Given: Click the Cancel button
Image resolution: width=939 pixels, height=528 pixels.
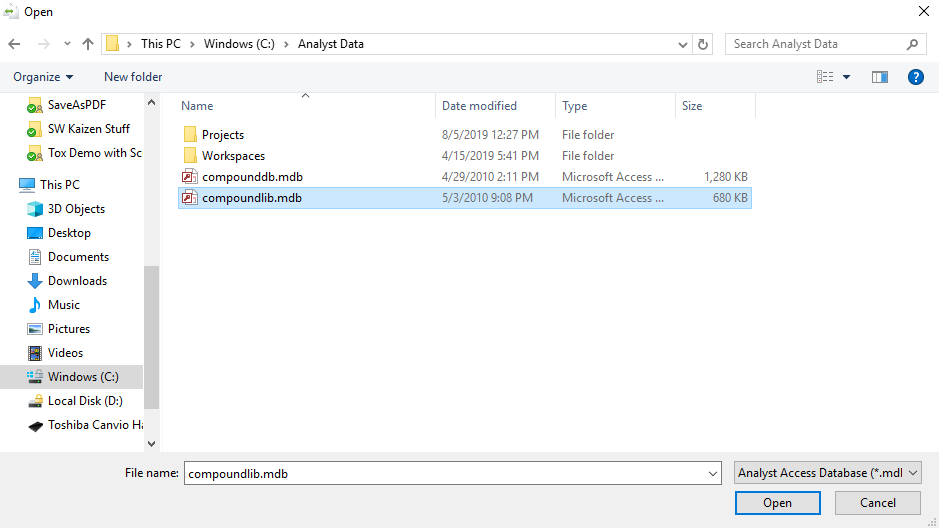Looking at the screenshot, I should tap(878, 503).
